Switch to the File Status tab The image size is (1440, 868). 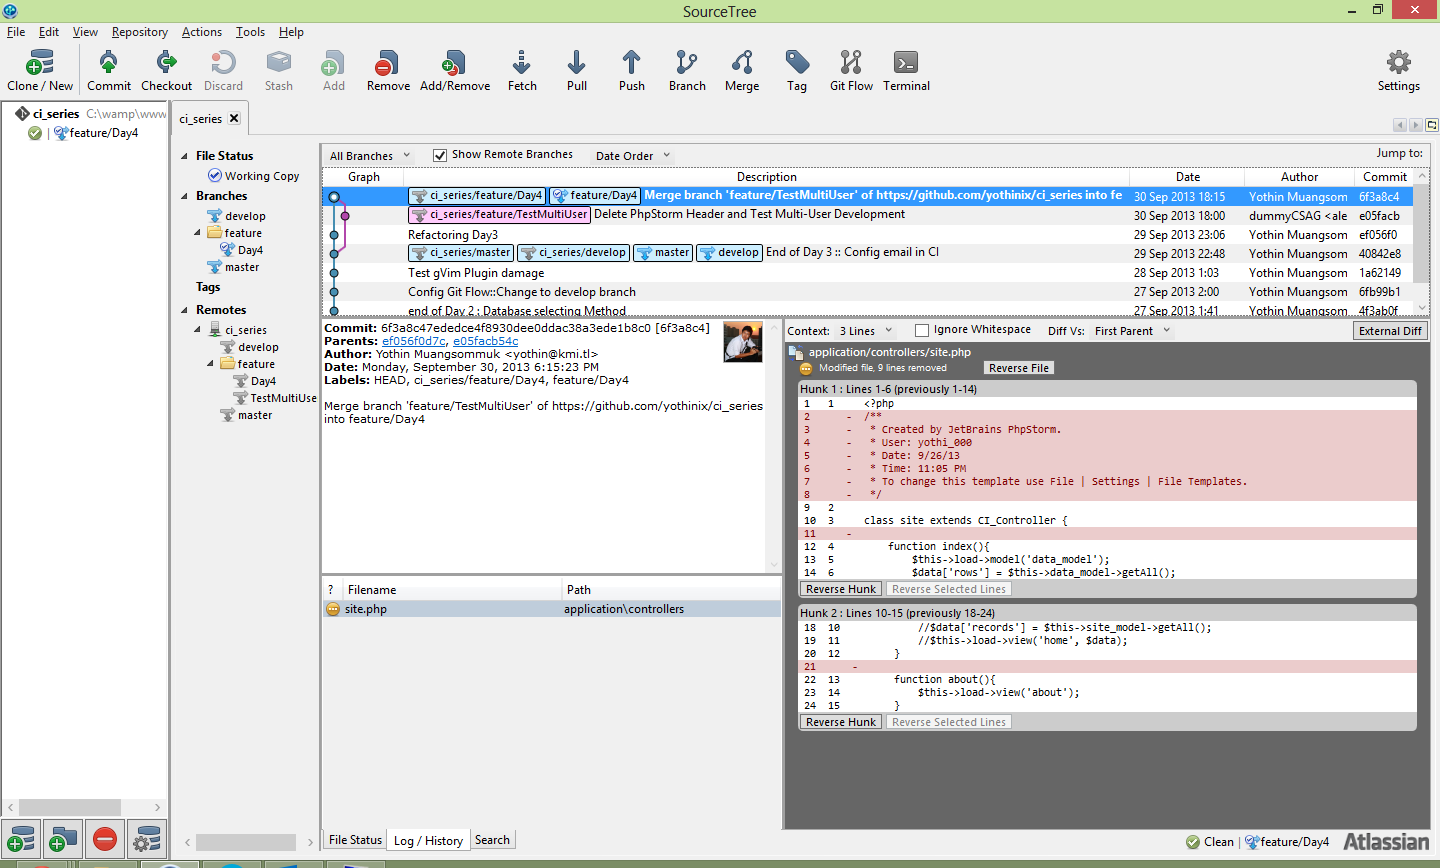tap(355, 840)
